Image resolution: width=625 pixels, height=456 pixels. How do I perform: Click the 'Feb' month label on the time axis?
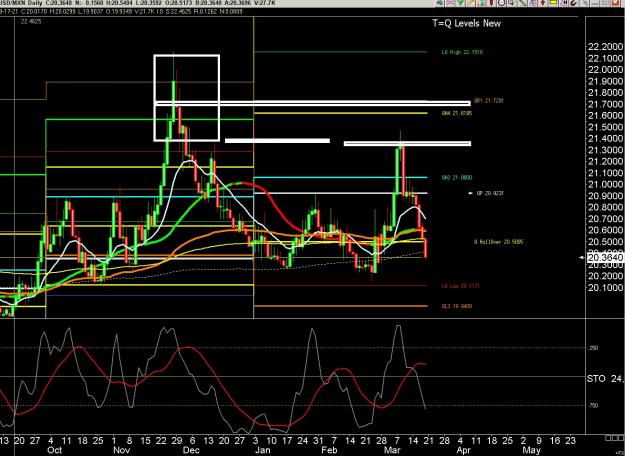pos(330,450)
